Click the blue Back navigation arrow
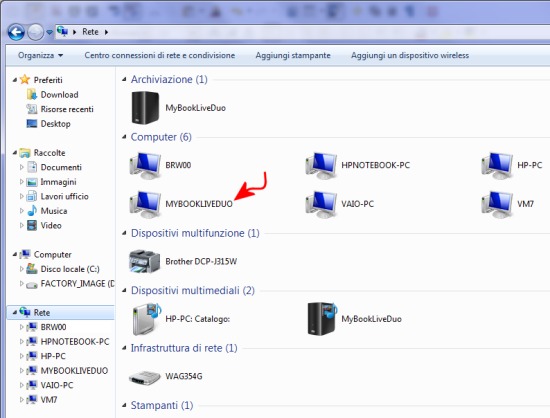 16,32
